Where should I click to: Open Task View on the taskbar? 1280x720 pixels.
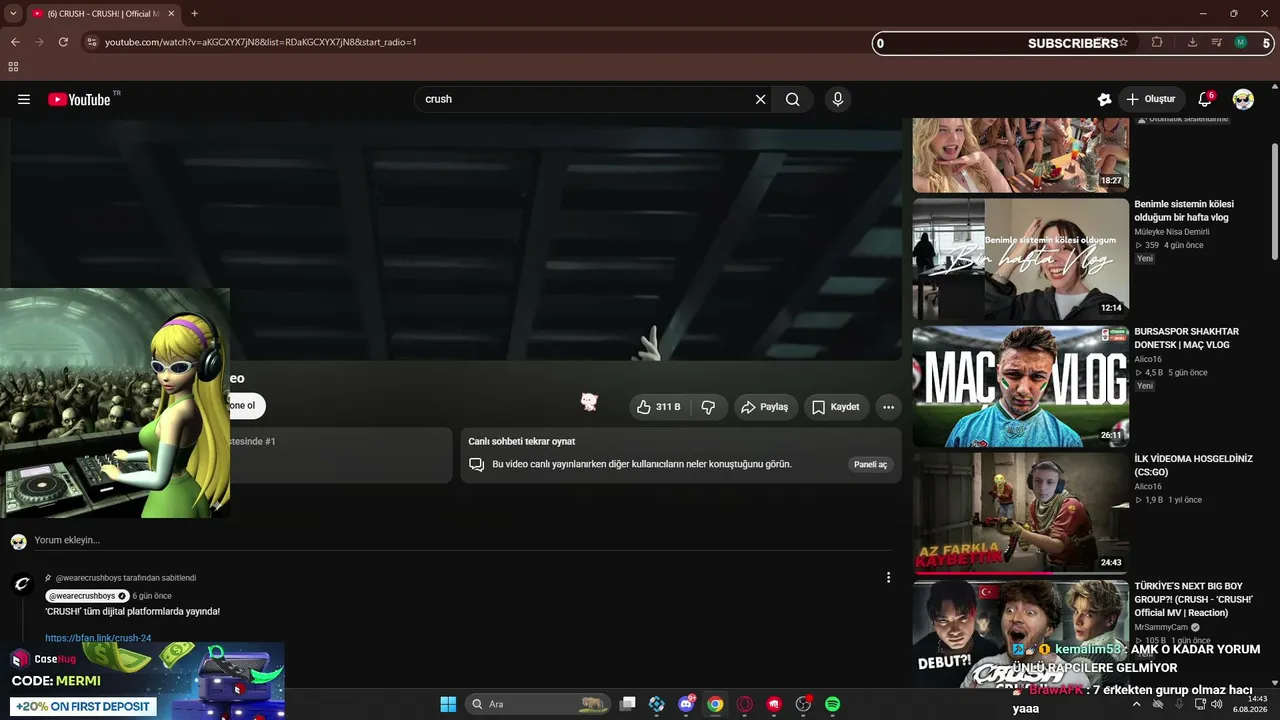[627, 704]
